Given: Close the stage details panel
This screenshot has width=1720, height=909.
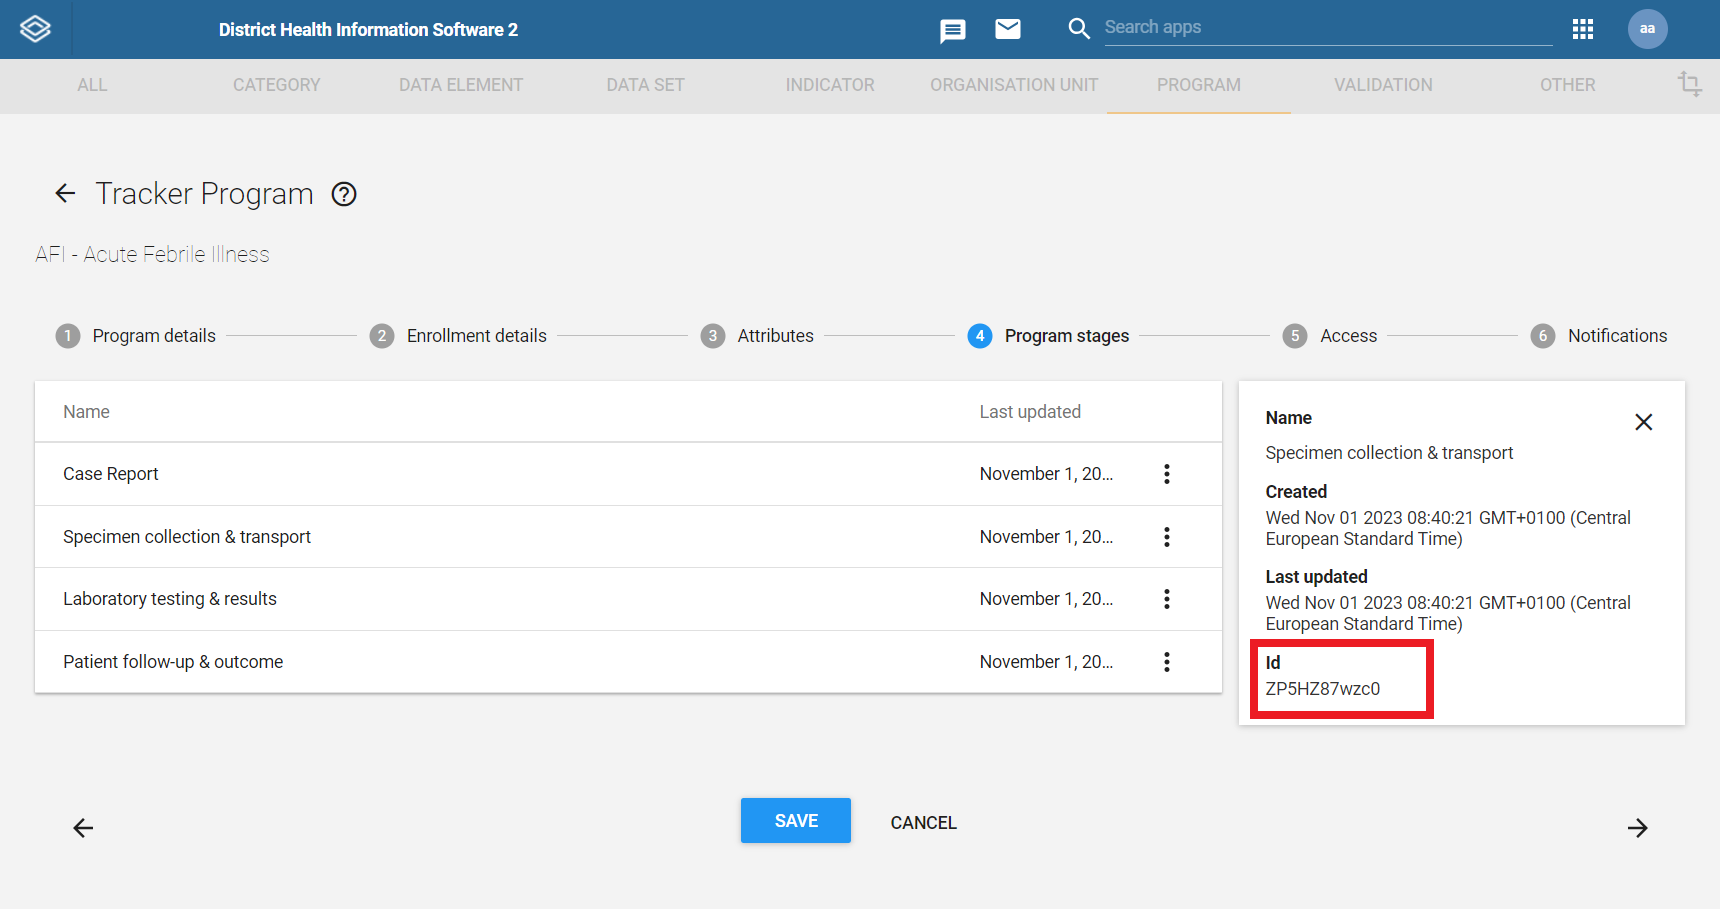Looking at the screenshot, I should point(1643,422).
